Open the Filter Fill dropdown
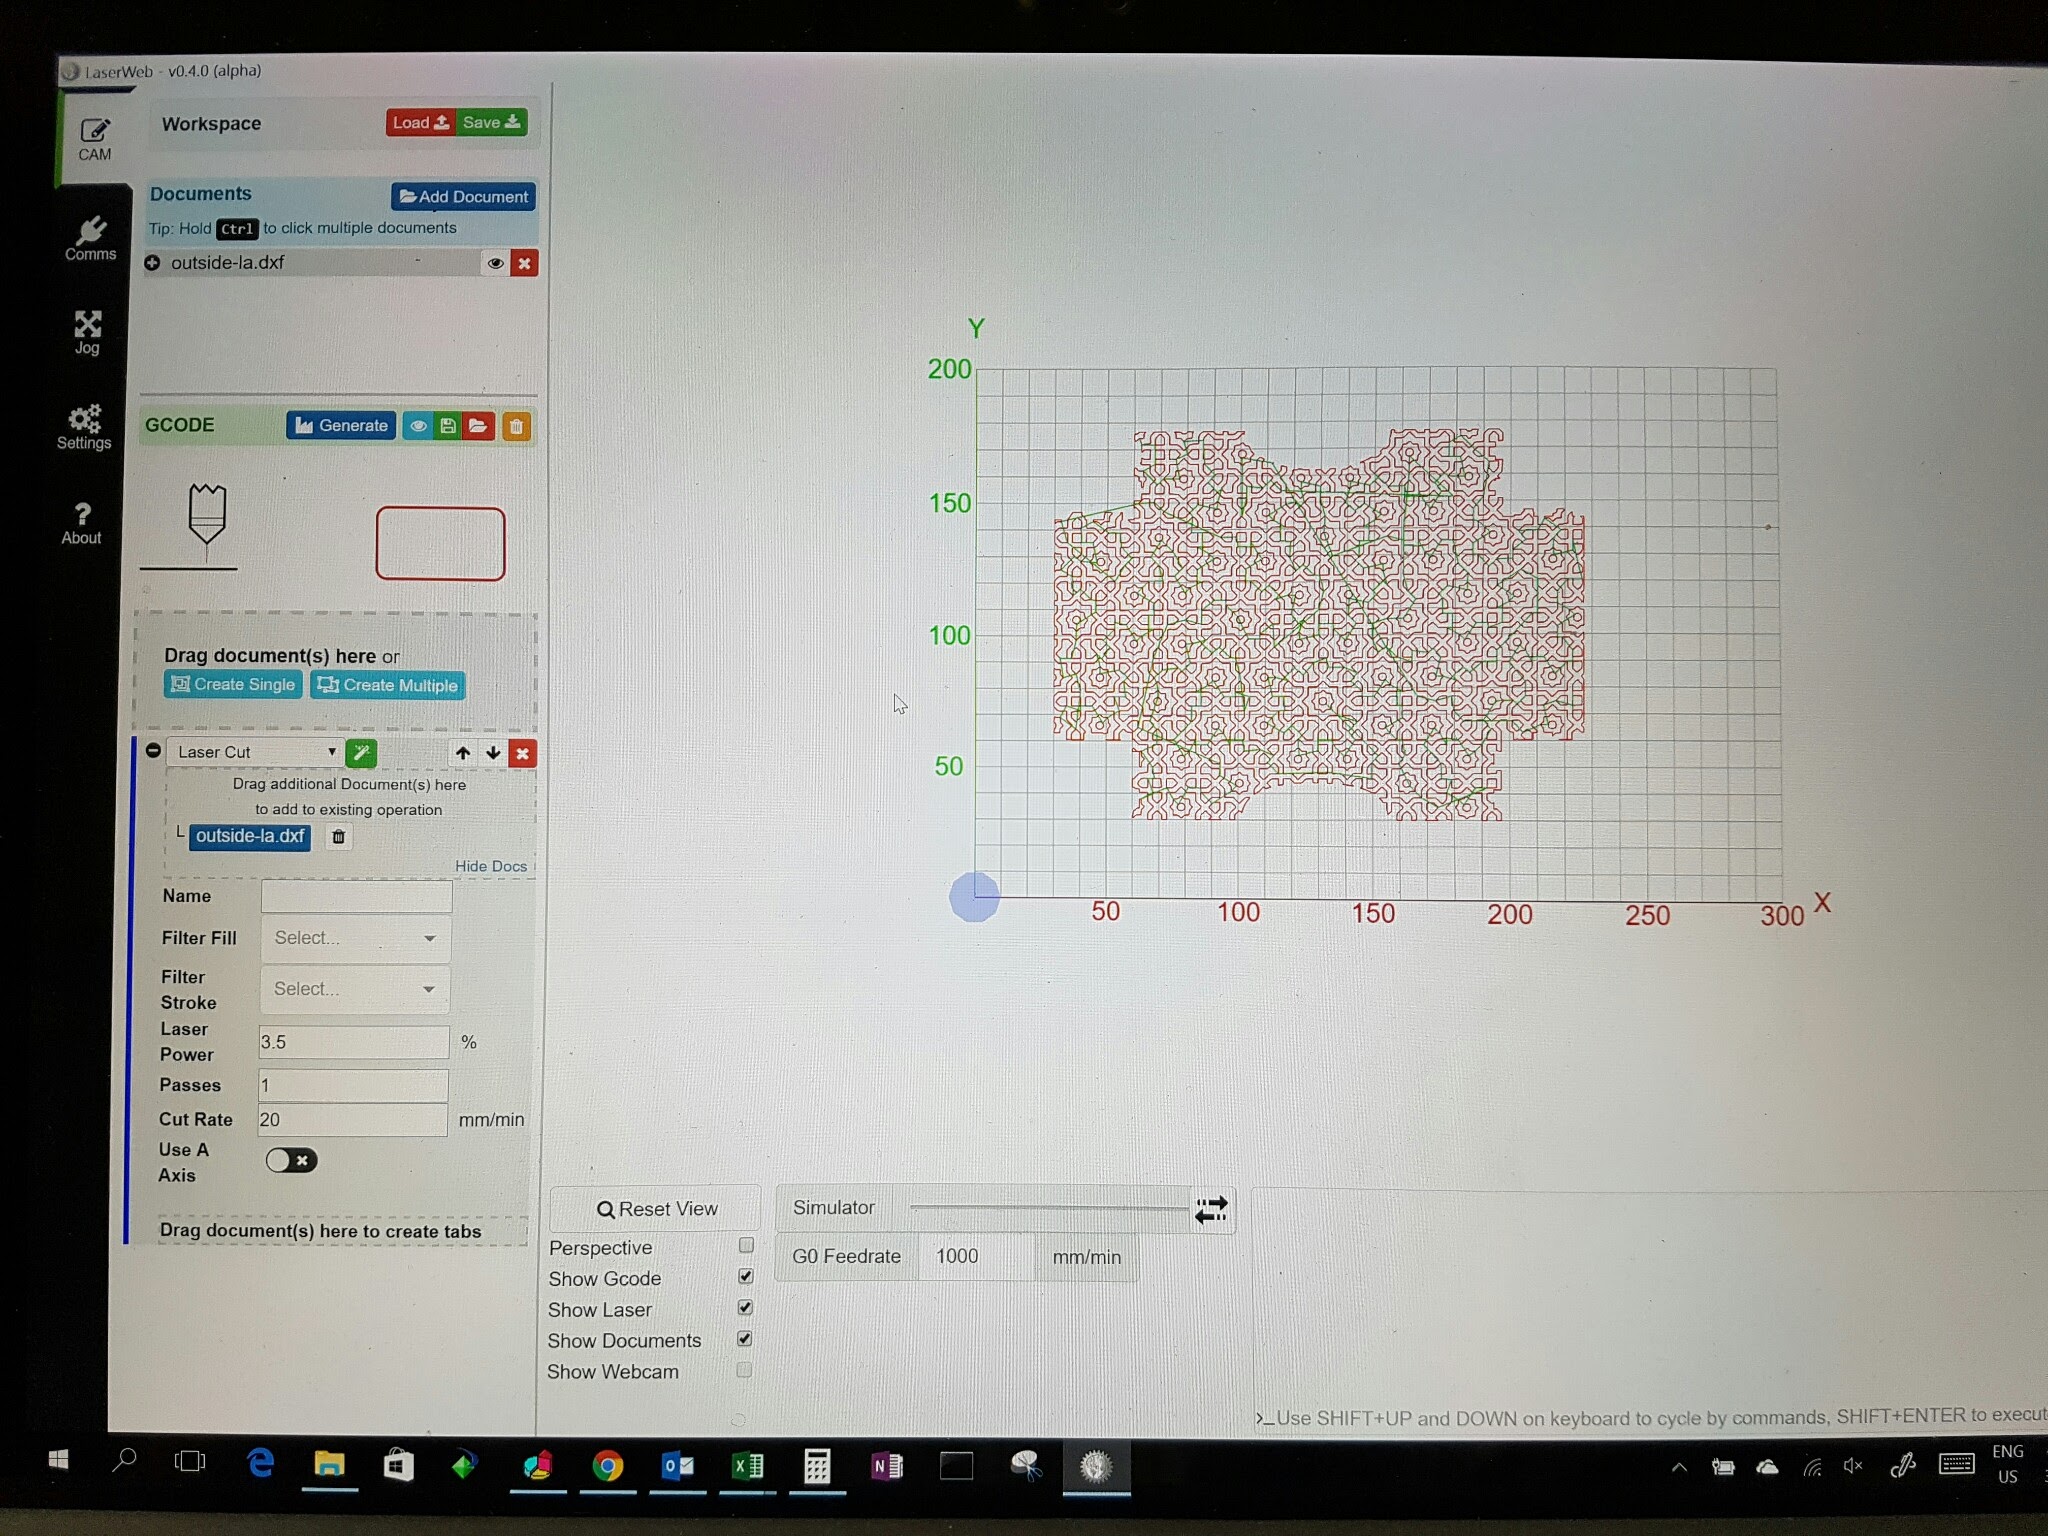This screenshot has height=1536, width=2048. [355, 938]
